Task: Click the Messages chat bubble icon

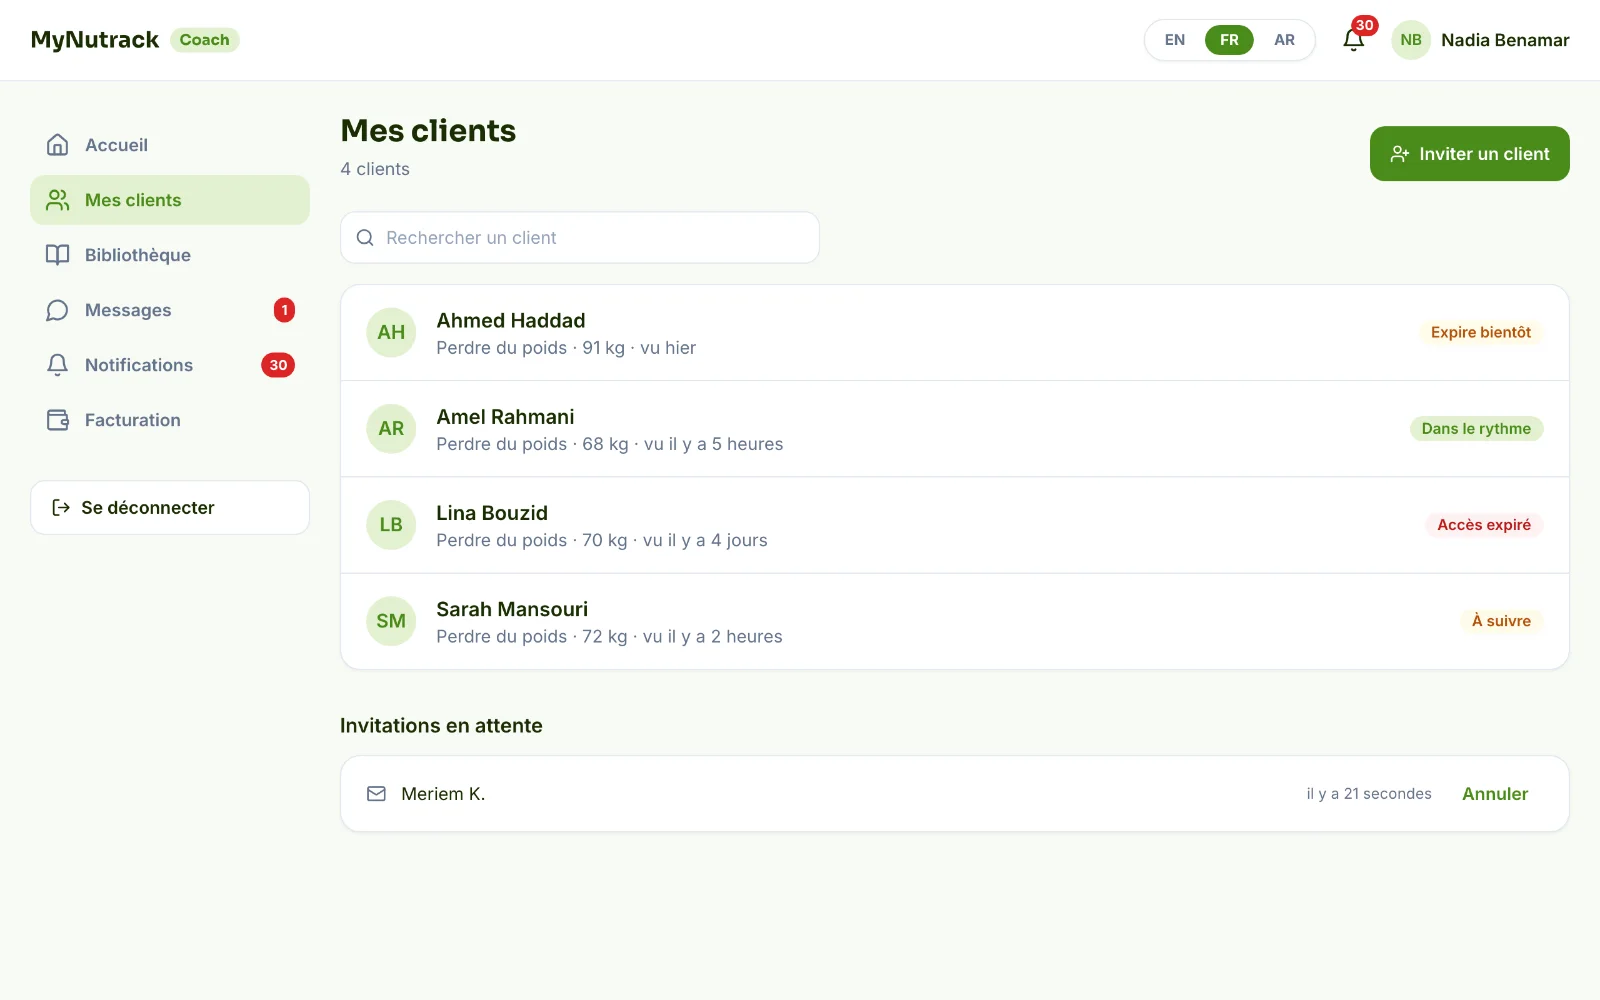Action: tap(58, 310)
